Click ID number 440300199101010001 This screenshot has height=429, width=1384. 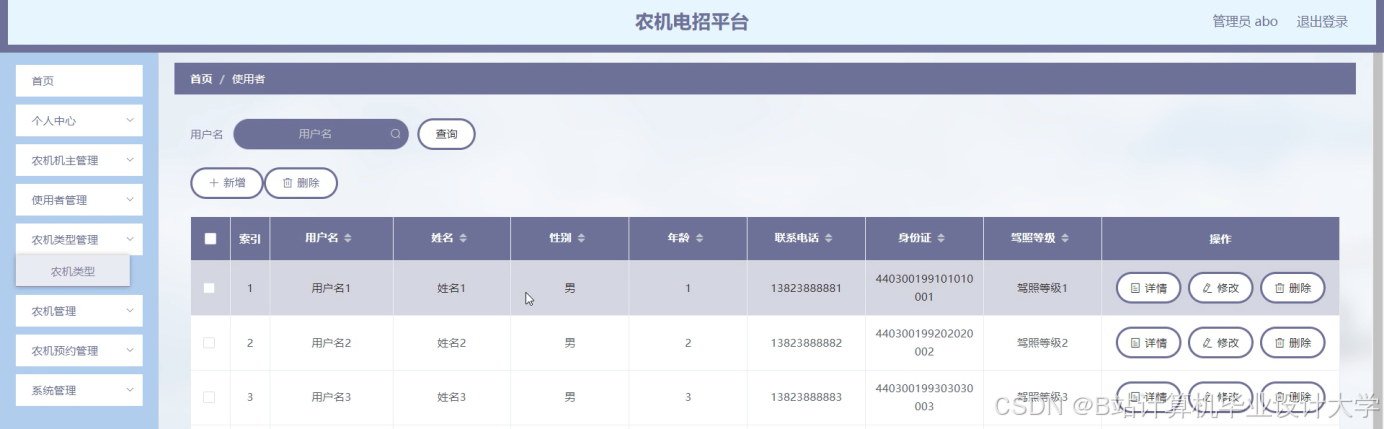pos(924,288)
